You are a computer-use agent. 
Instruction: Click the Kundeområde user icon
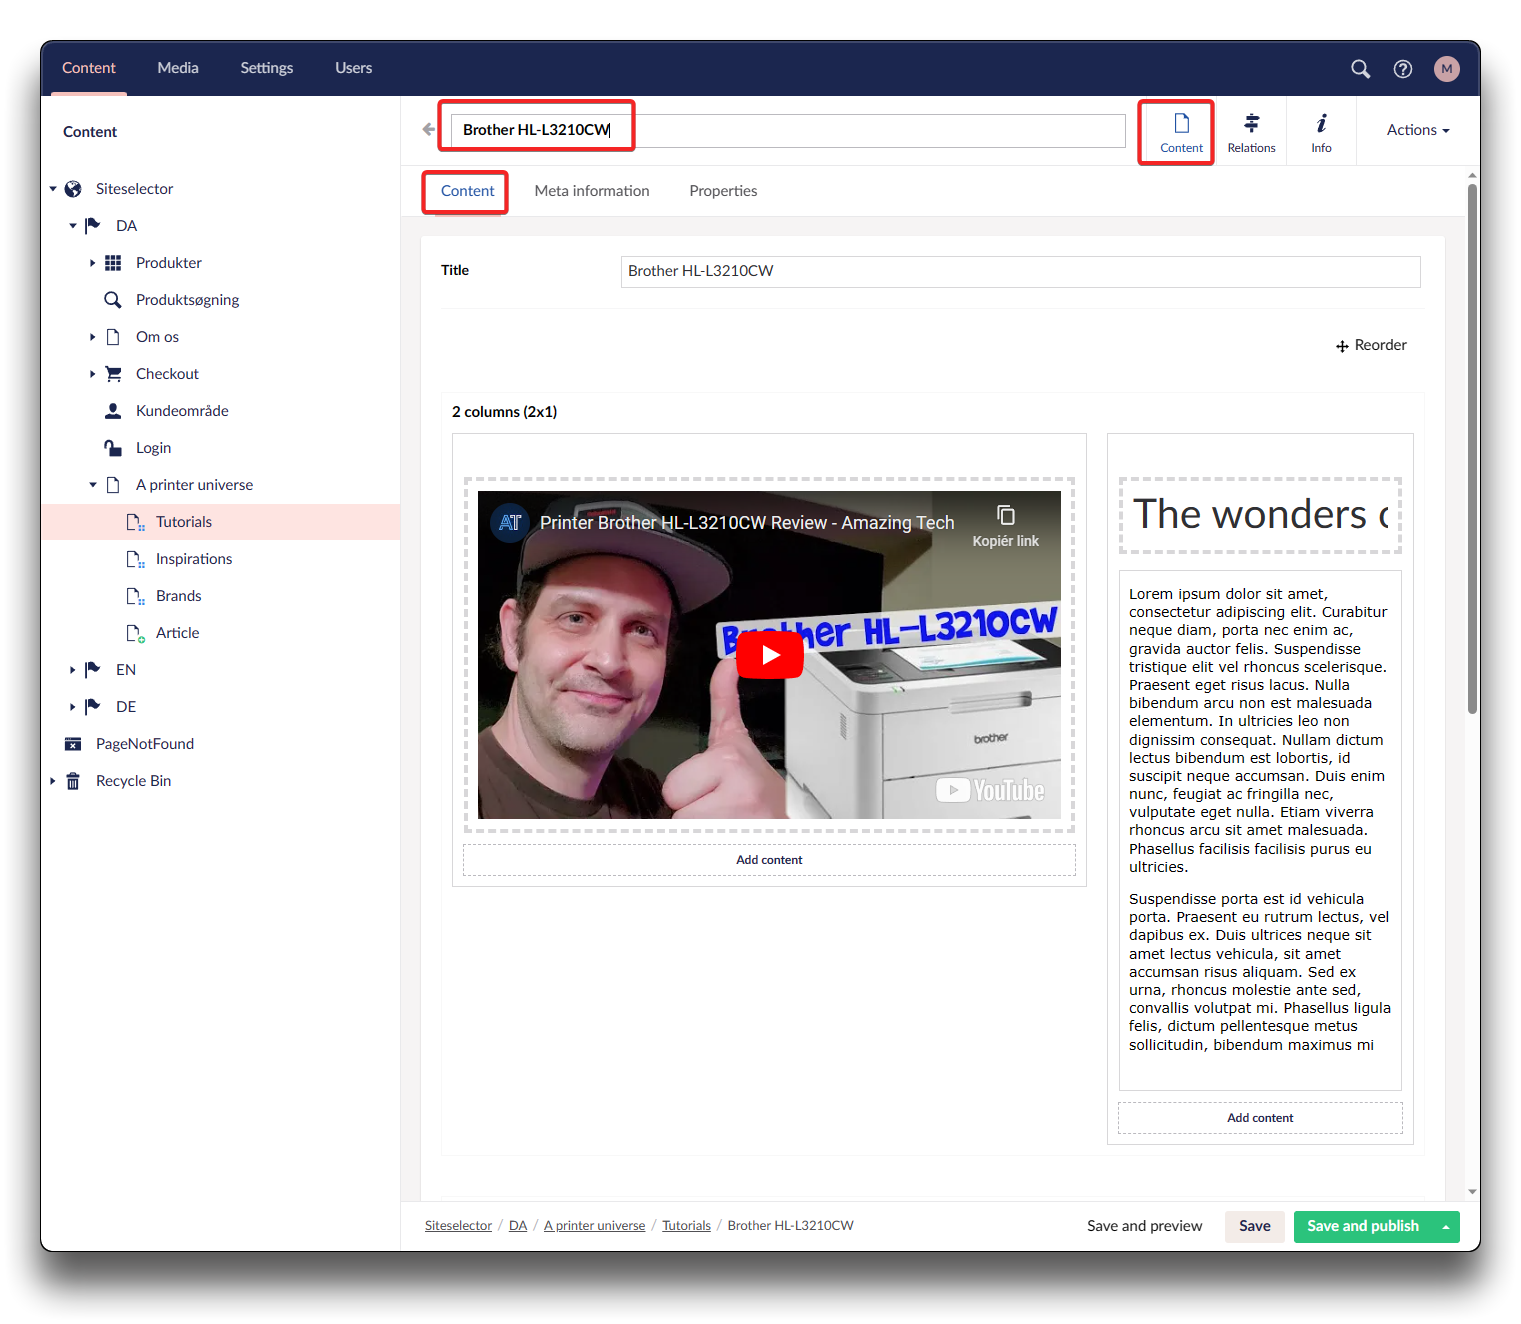pyautogui.click(x=113, y=411)
